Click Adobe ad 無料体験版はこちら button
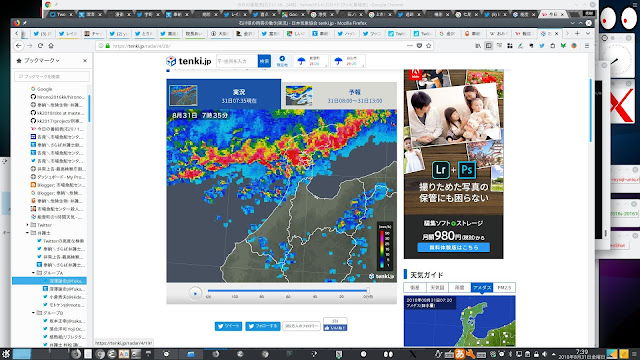This screenshot has width=640, height=360. click(x=453, y=247)
